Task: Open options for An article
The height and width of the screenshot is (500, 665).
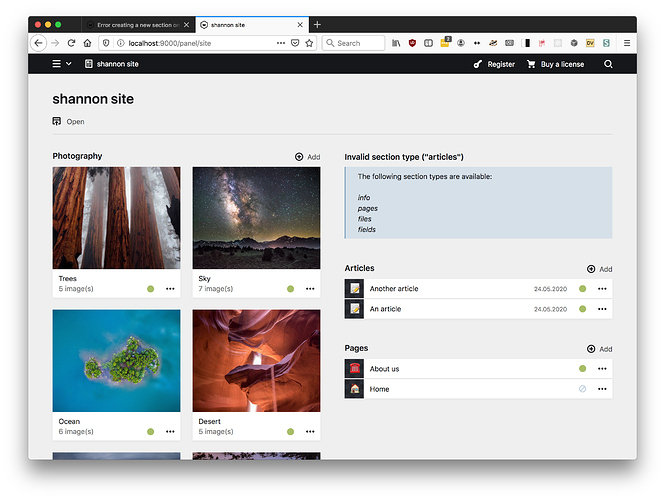Action: tap(602, 309)
